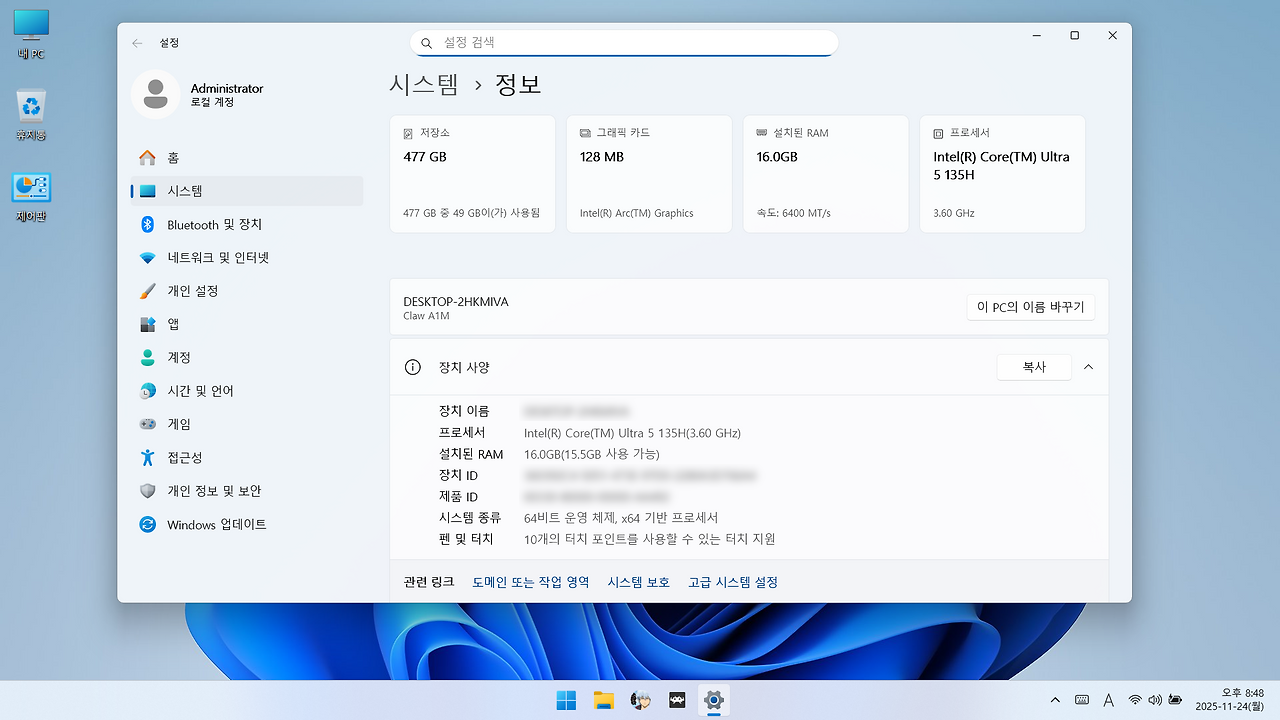Click the volume speaker tray icon
1280x720 pixels.
(1155, 700)
